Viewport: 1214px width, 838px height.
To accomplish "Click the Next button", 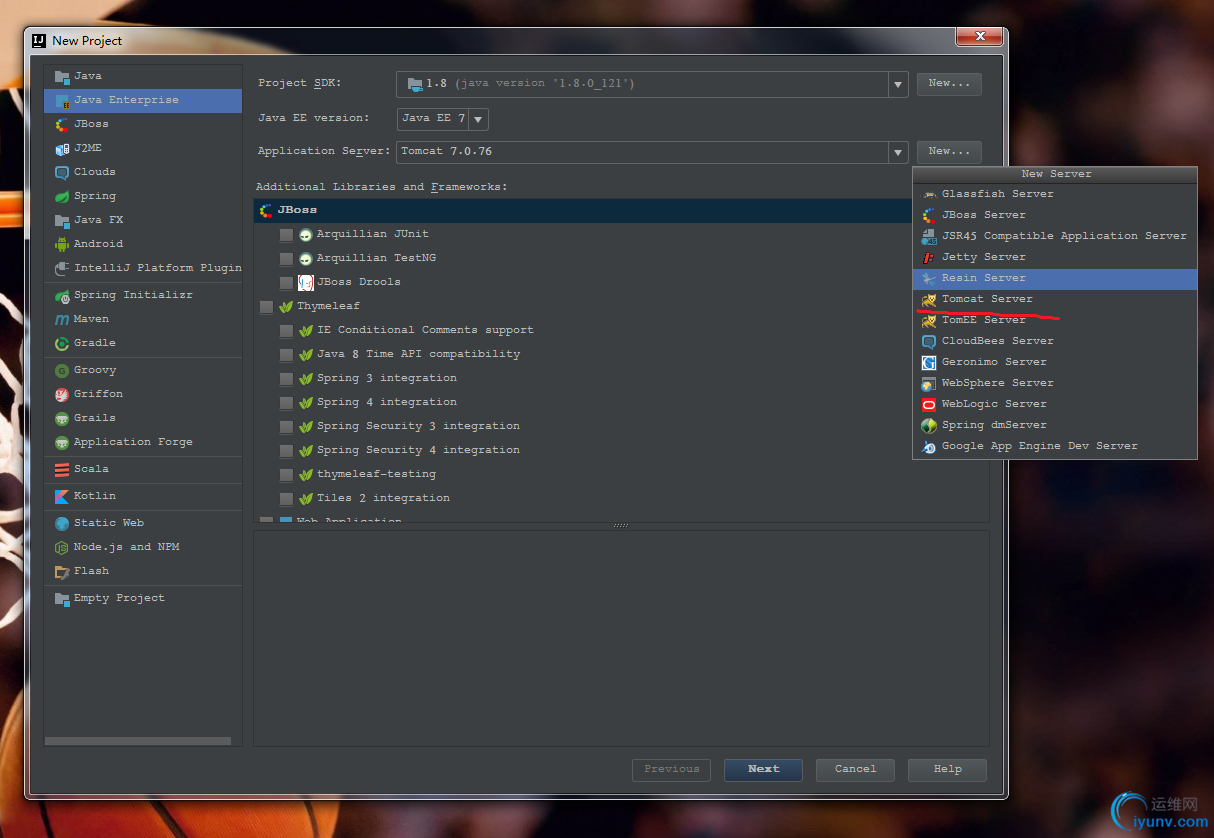I will click(x=763, y=770).
